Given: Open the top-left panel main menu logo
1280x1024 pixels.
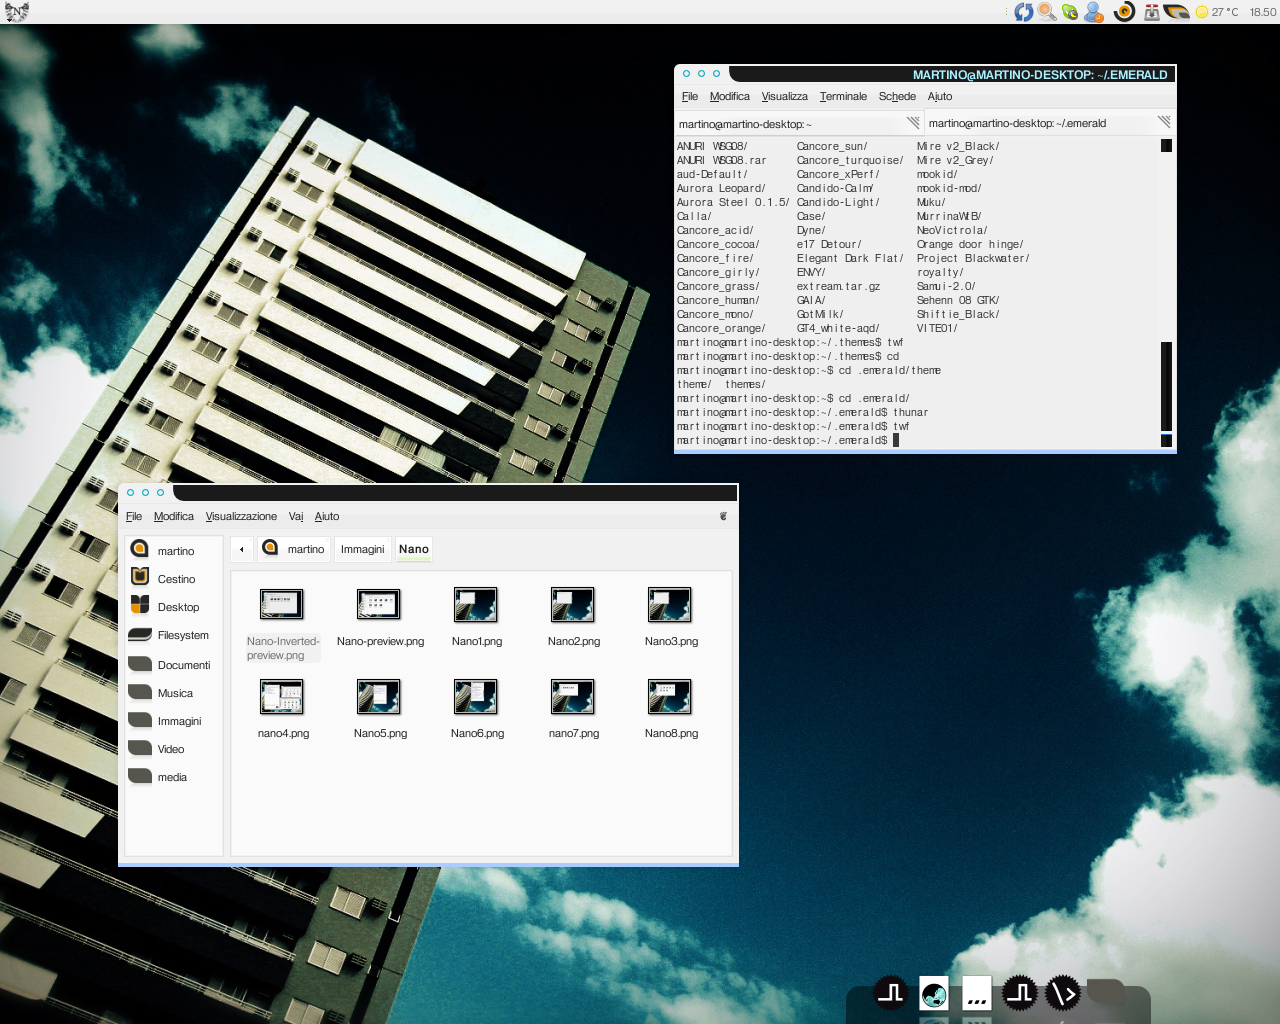Looking at the screenshot, I should pyautogui.click(x=17, y=11).
